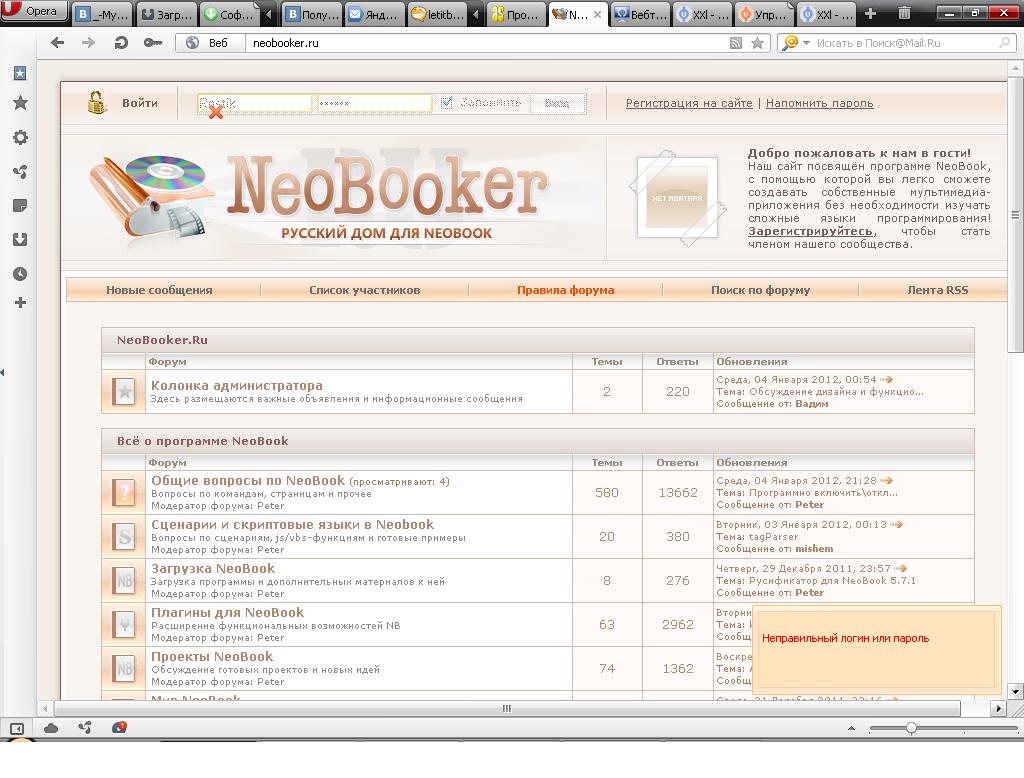This screenshot has width=1024, height=778.
Task: Open the gear widgets panel in sidebar
Action: 20,137
